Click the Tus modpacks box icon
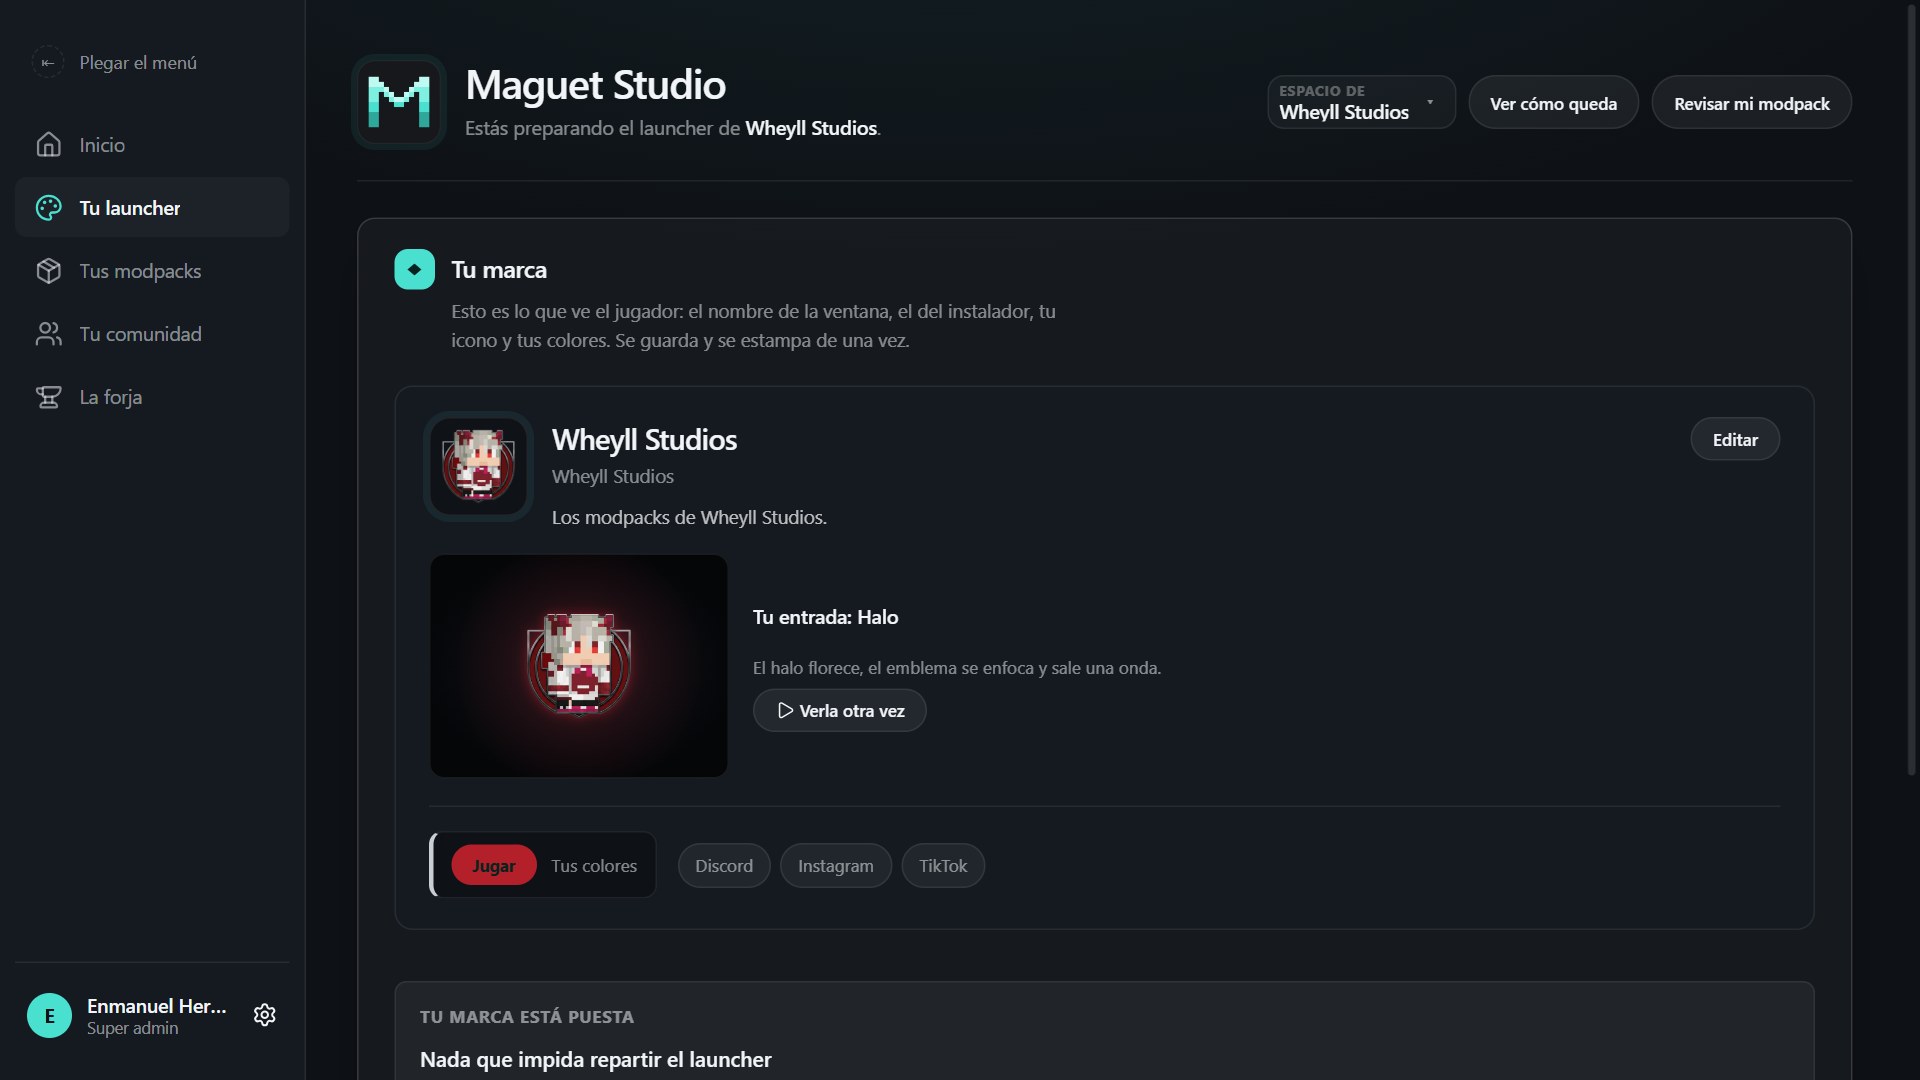 click(x=48, y=271)
